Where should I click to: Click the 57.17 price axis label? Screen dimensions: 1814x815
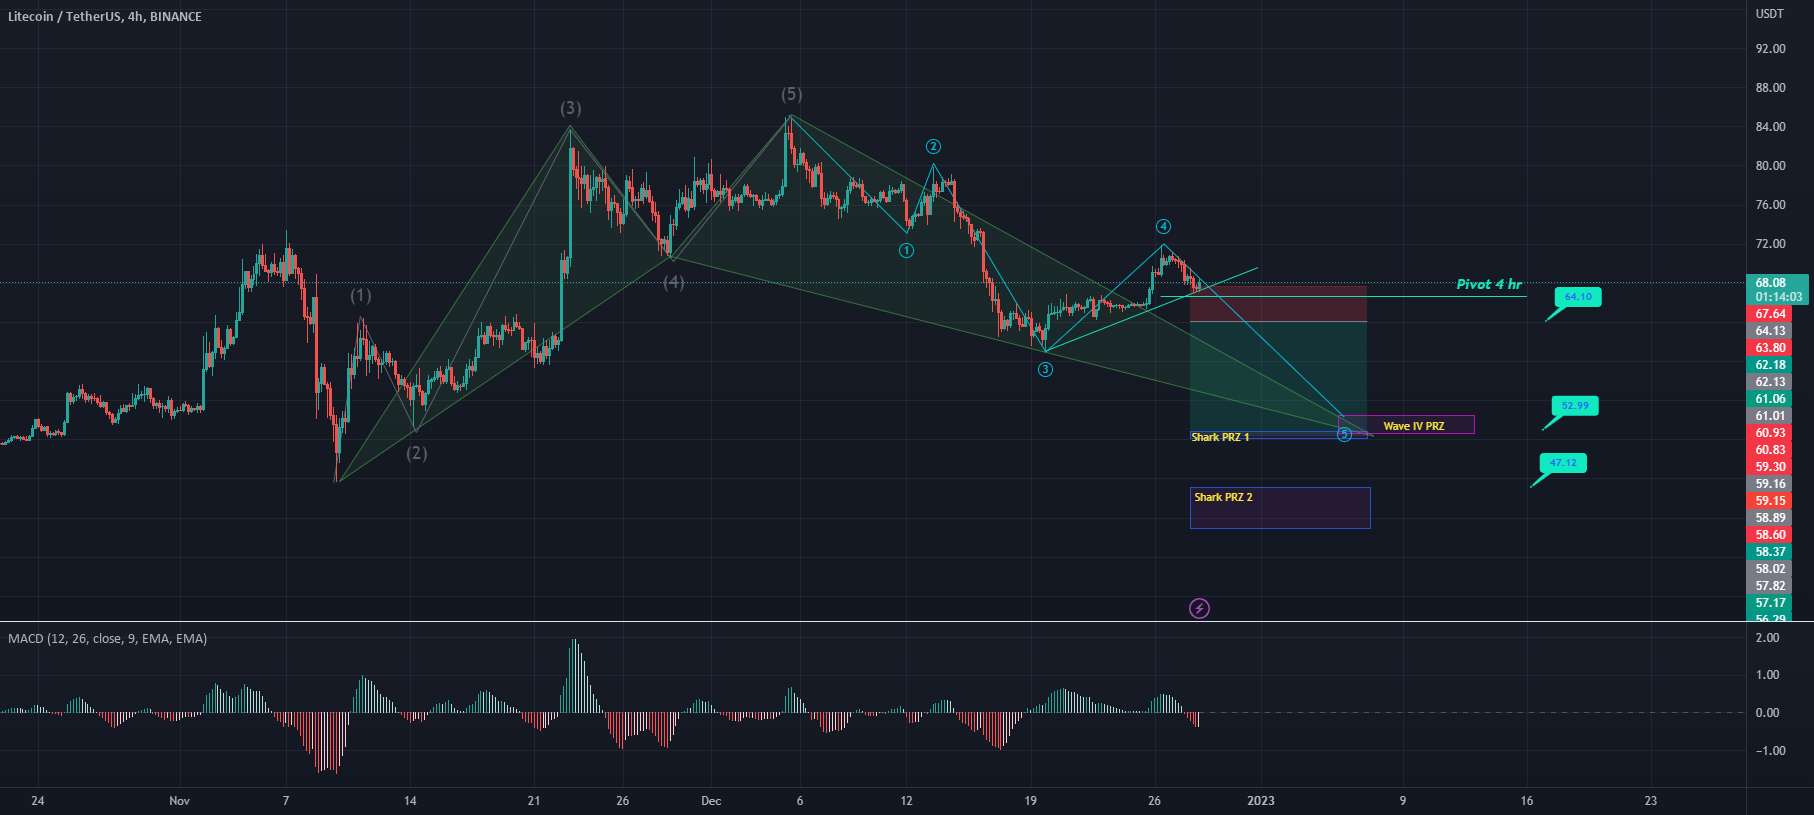click(x=1770, y=603)
